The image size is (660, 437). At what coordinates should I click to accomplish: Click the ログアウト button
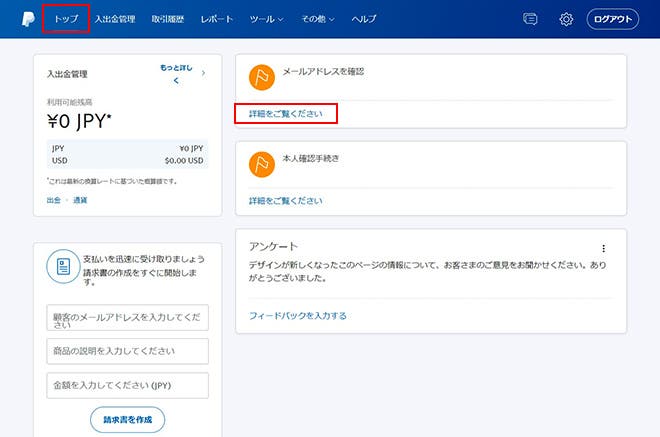coord(613,19)
